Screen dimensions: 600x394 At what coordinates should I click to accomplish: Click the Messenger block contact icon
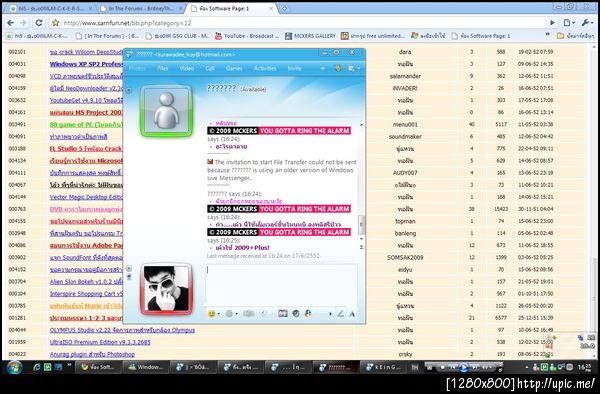[338, 68]
